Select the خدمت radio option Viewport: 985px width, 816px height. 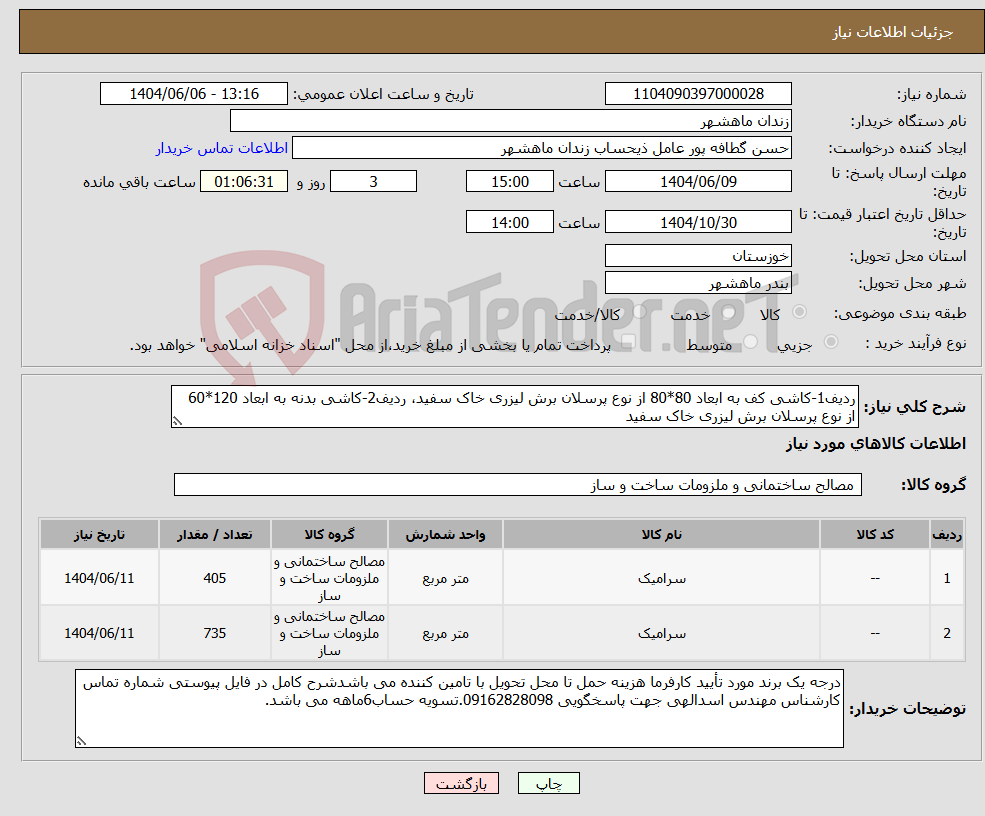727,312
